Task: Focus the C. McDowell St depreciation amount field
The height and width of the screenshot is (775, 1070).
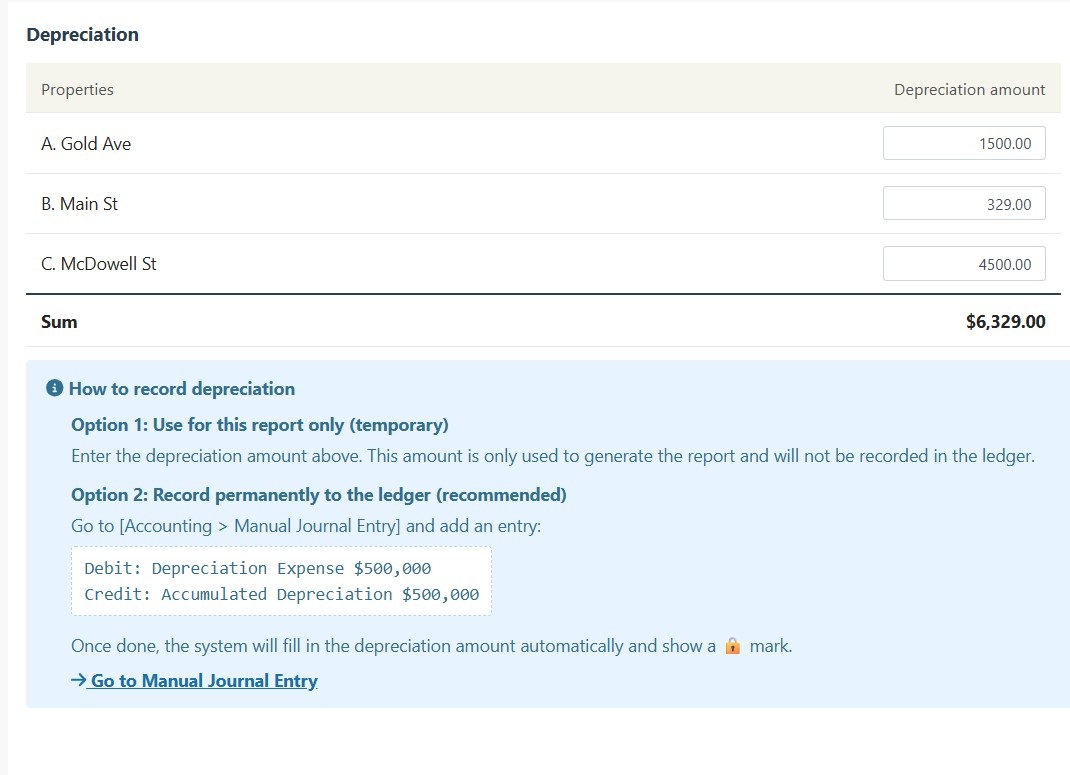Action: 964,263
